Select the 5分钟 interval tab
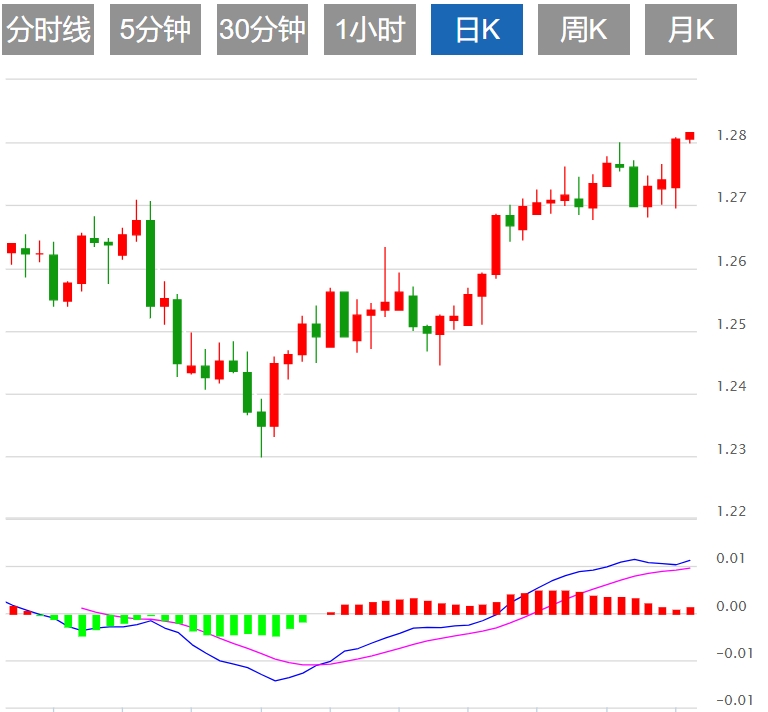The image size is (768, 712). click(155, 29)
